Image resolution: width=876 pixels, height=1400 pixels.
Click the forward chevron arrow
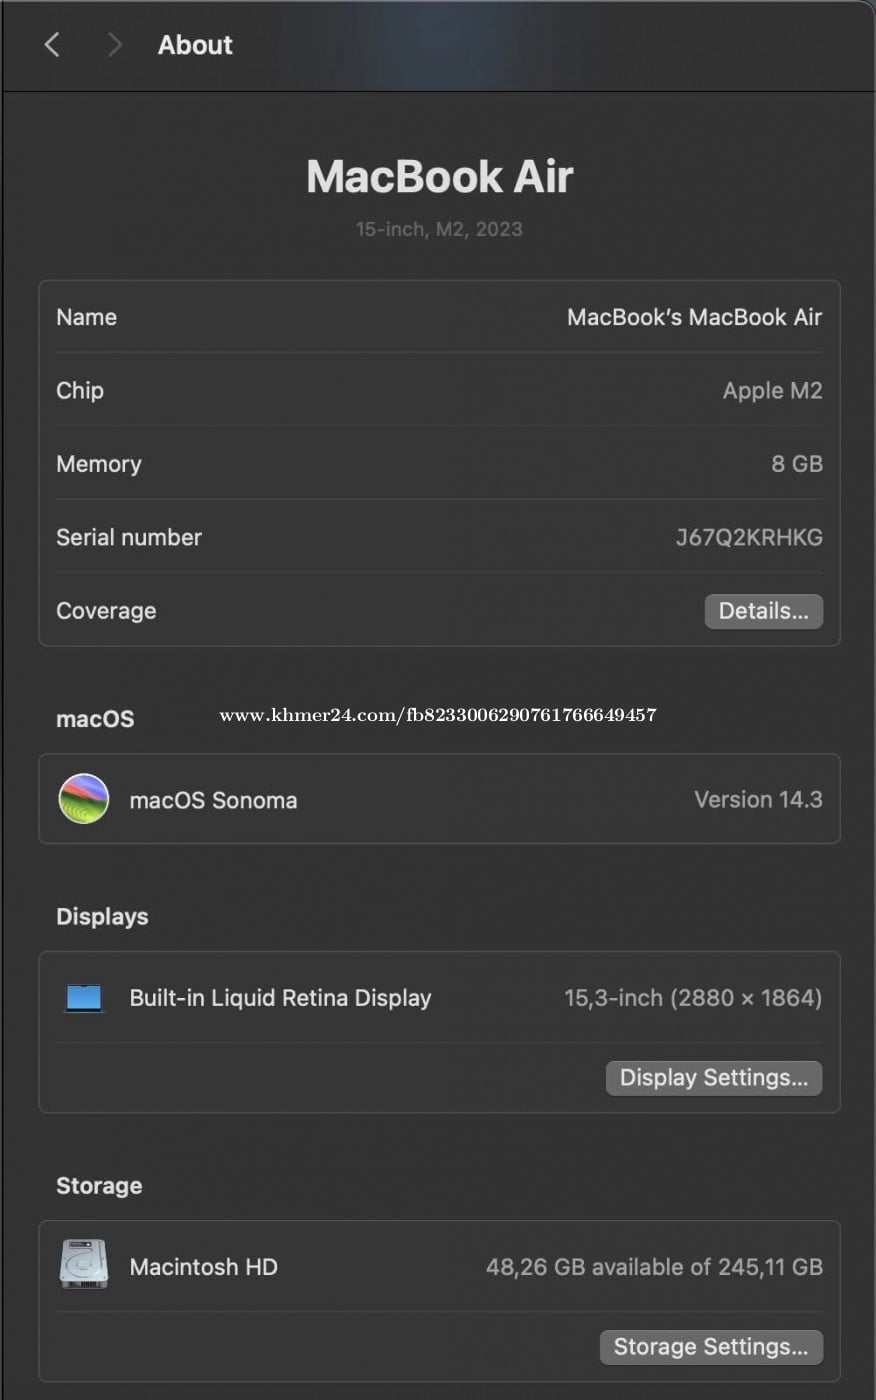tap(115, 45)
